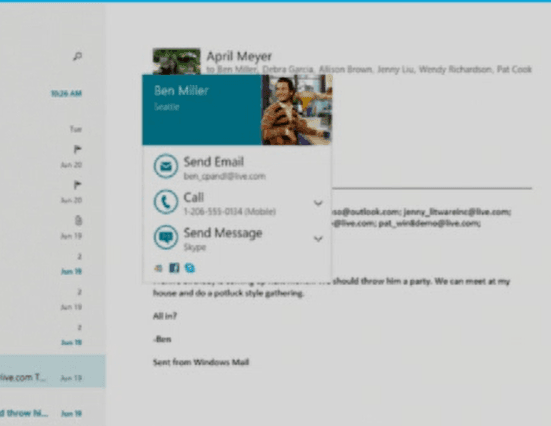The width and height of the screenshot is (551, 426).
Task: Click the Send Email envelope icon
Action: 166,166
